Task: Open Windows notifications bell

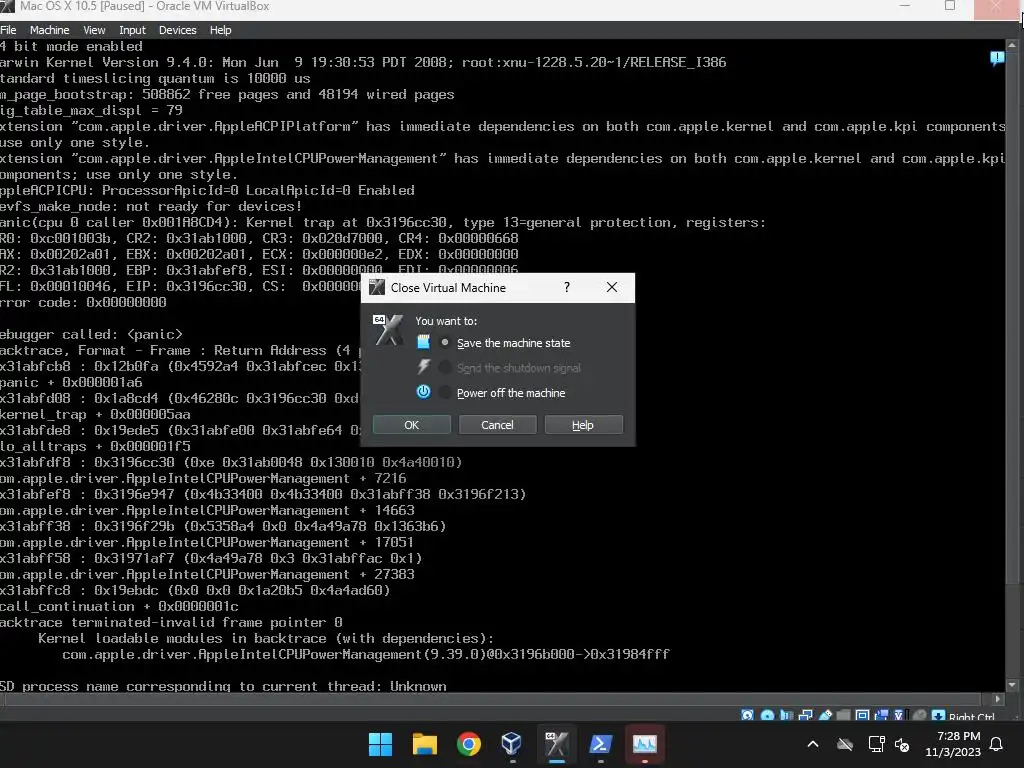Action: (997, 744)
